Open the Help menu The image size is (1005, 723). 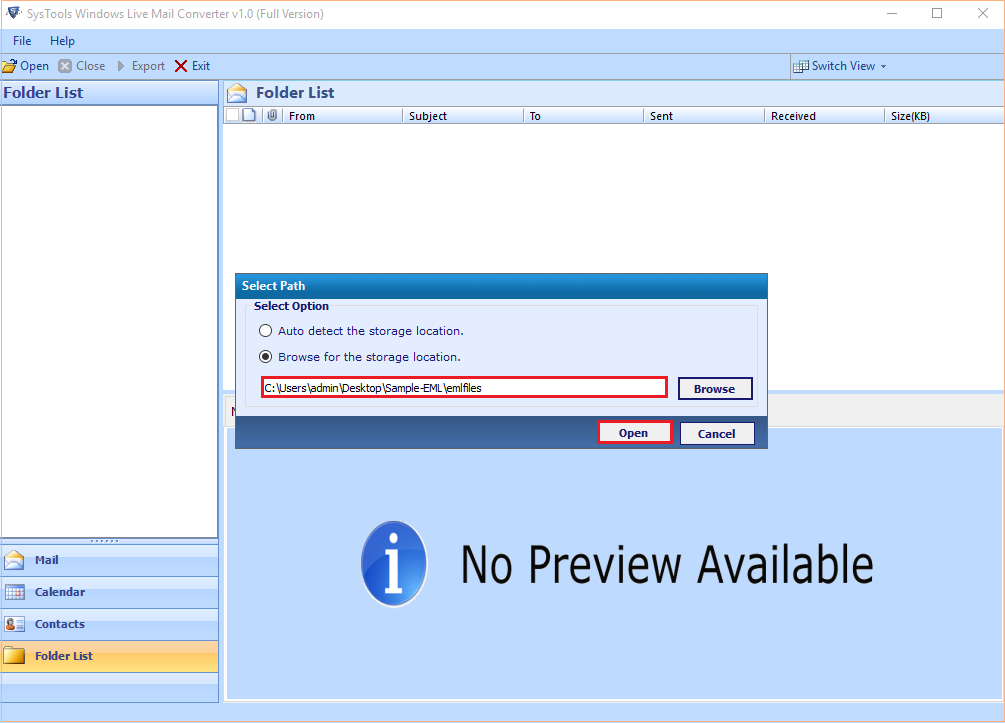tap(62, 41)
